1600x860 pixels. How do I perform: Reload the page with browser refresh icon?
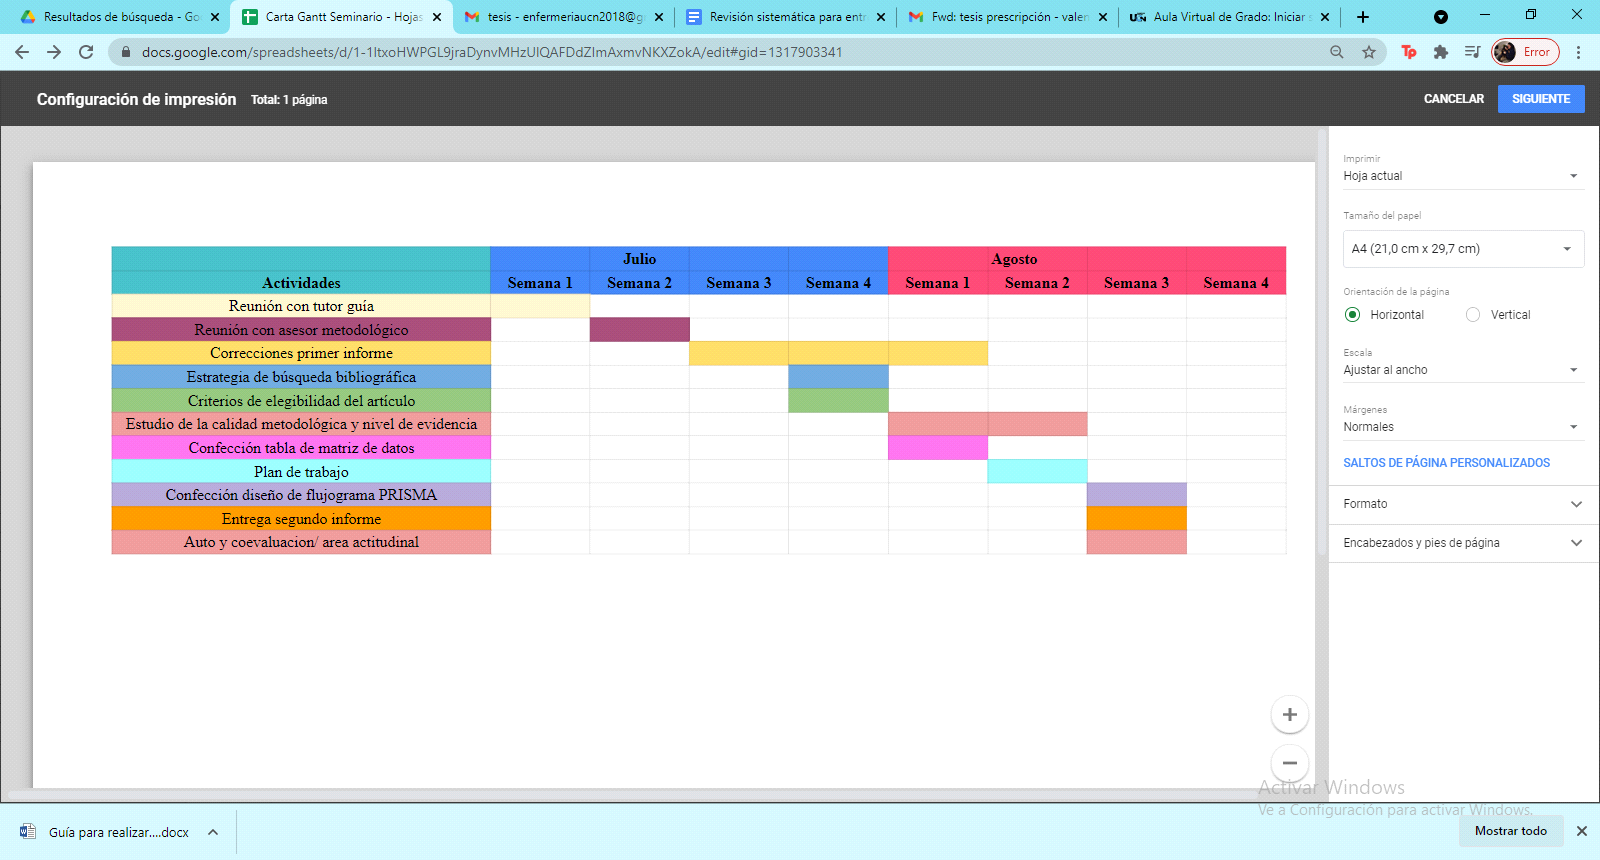tap(86, 52)
